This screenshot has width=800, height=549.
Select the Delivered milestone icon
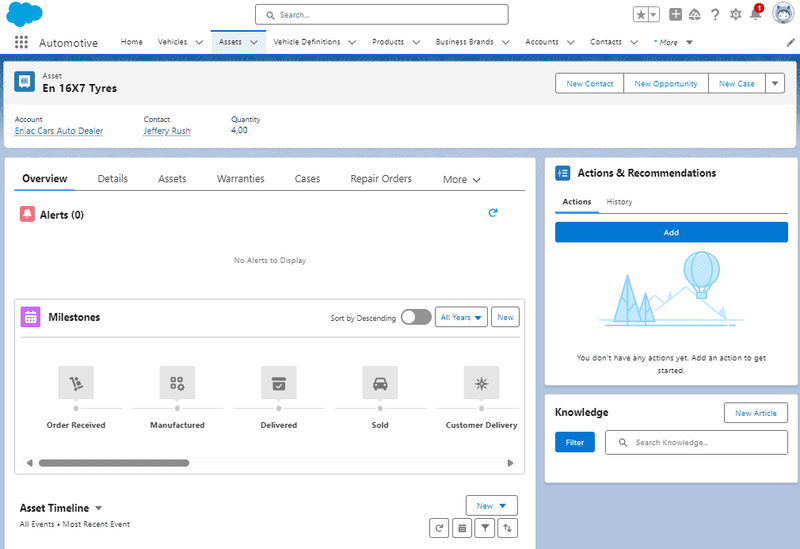[x=279, y=383]
